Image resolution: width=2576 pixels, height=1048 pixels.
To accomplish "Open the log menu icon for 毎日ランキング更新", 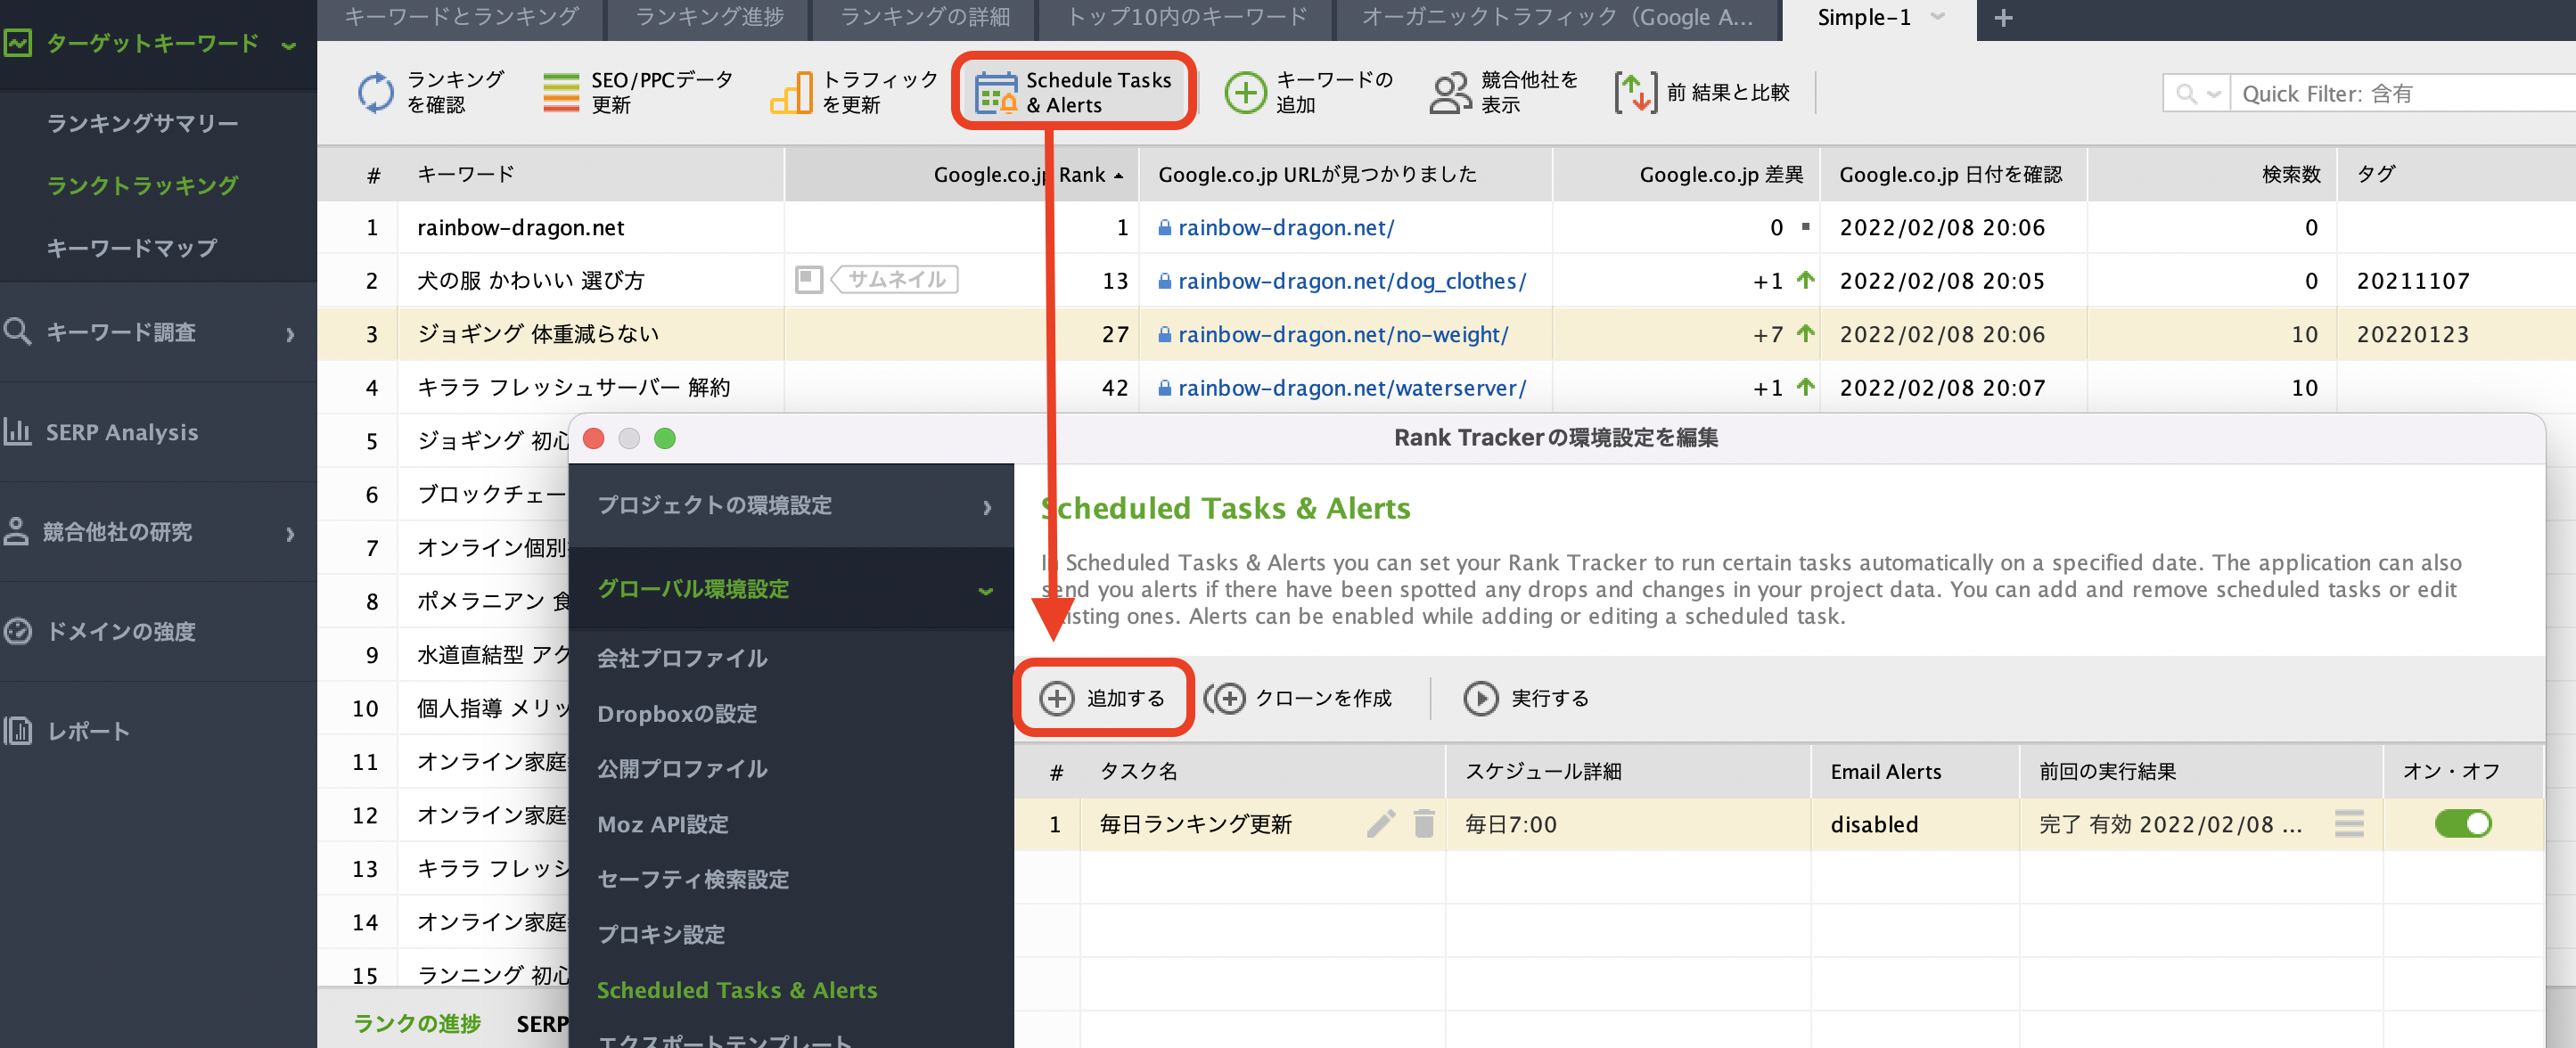I will (x=2349, y=824).
